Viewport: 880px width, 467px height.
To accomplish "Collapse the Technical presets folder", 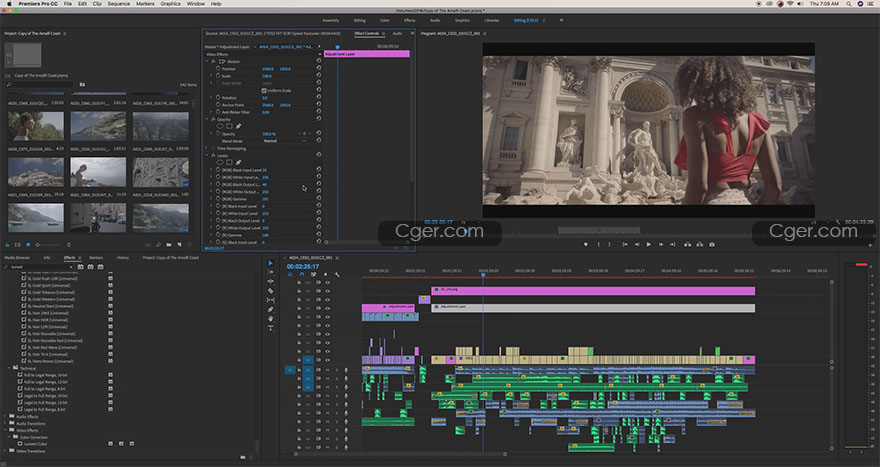I will 9,368.
